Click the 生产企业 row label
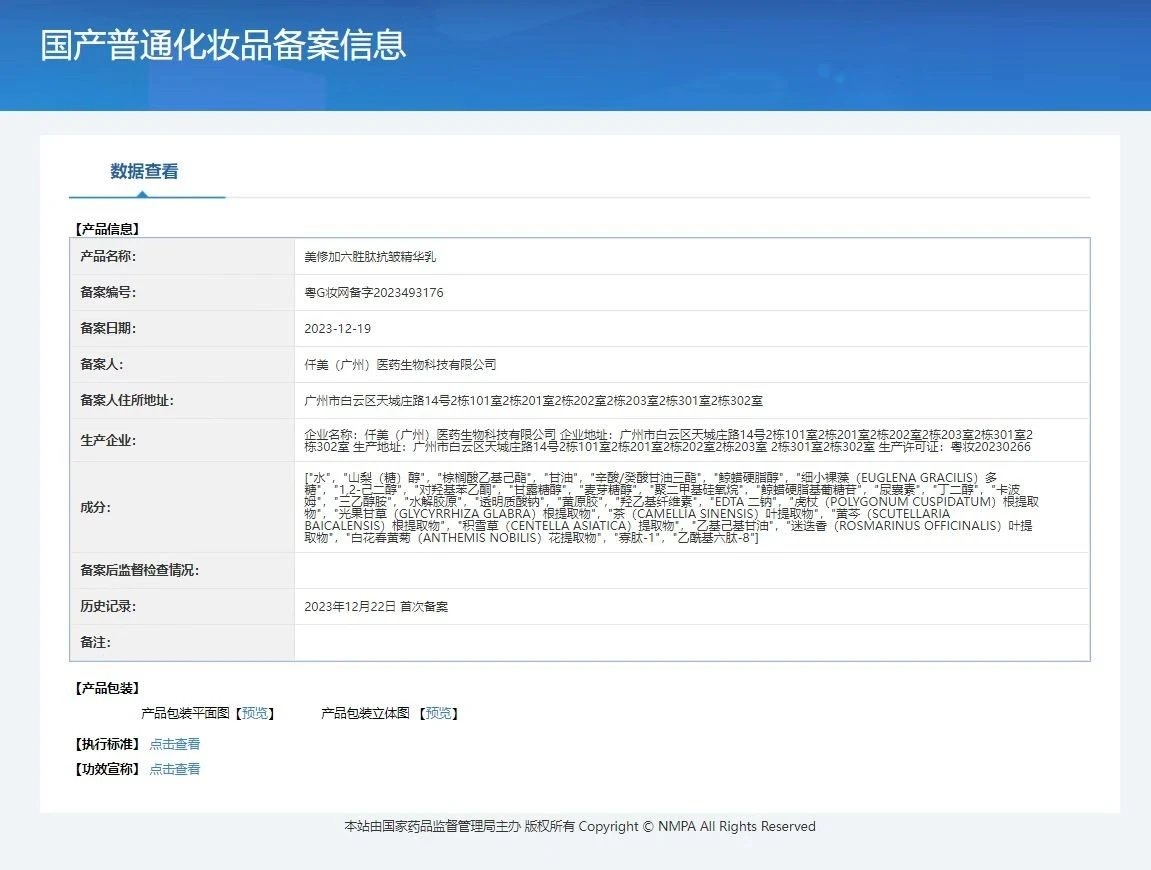This screenshot has height=870, width=1151. pos(108,441)
